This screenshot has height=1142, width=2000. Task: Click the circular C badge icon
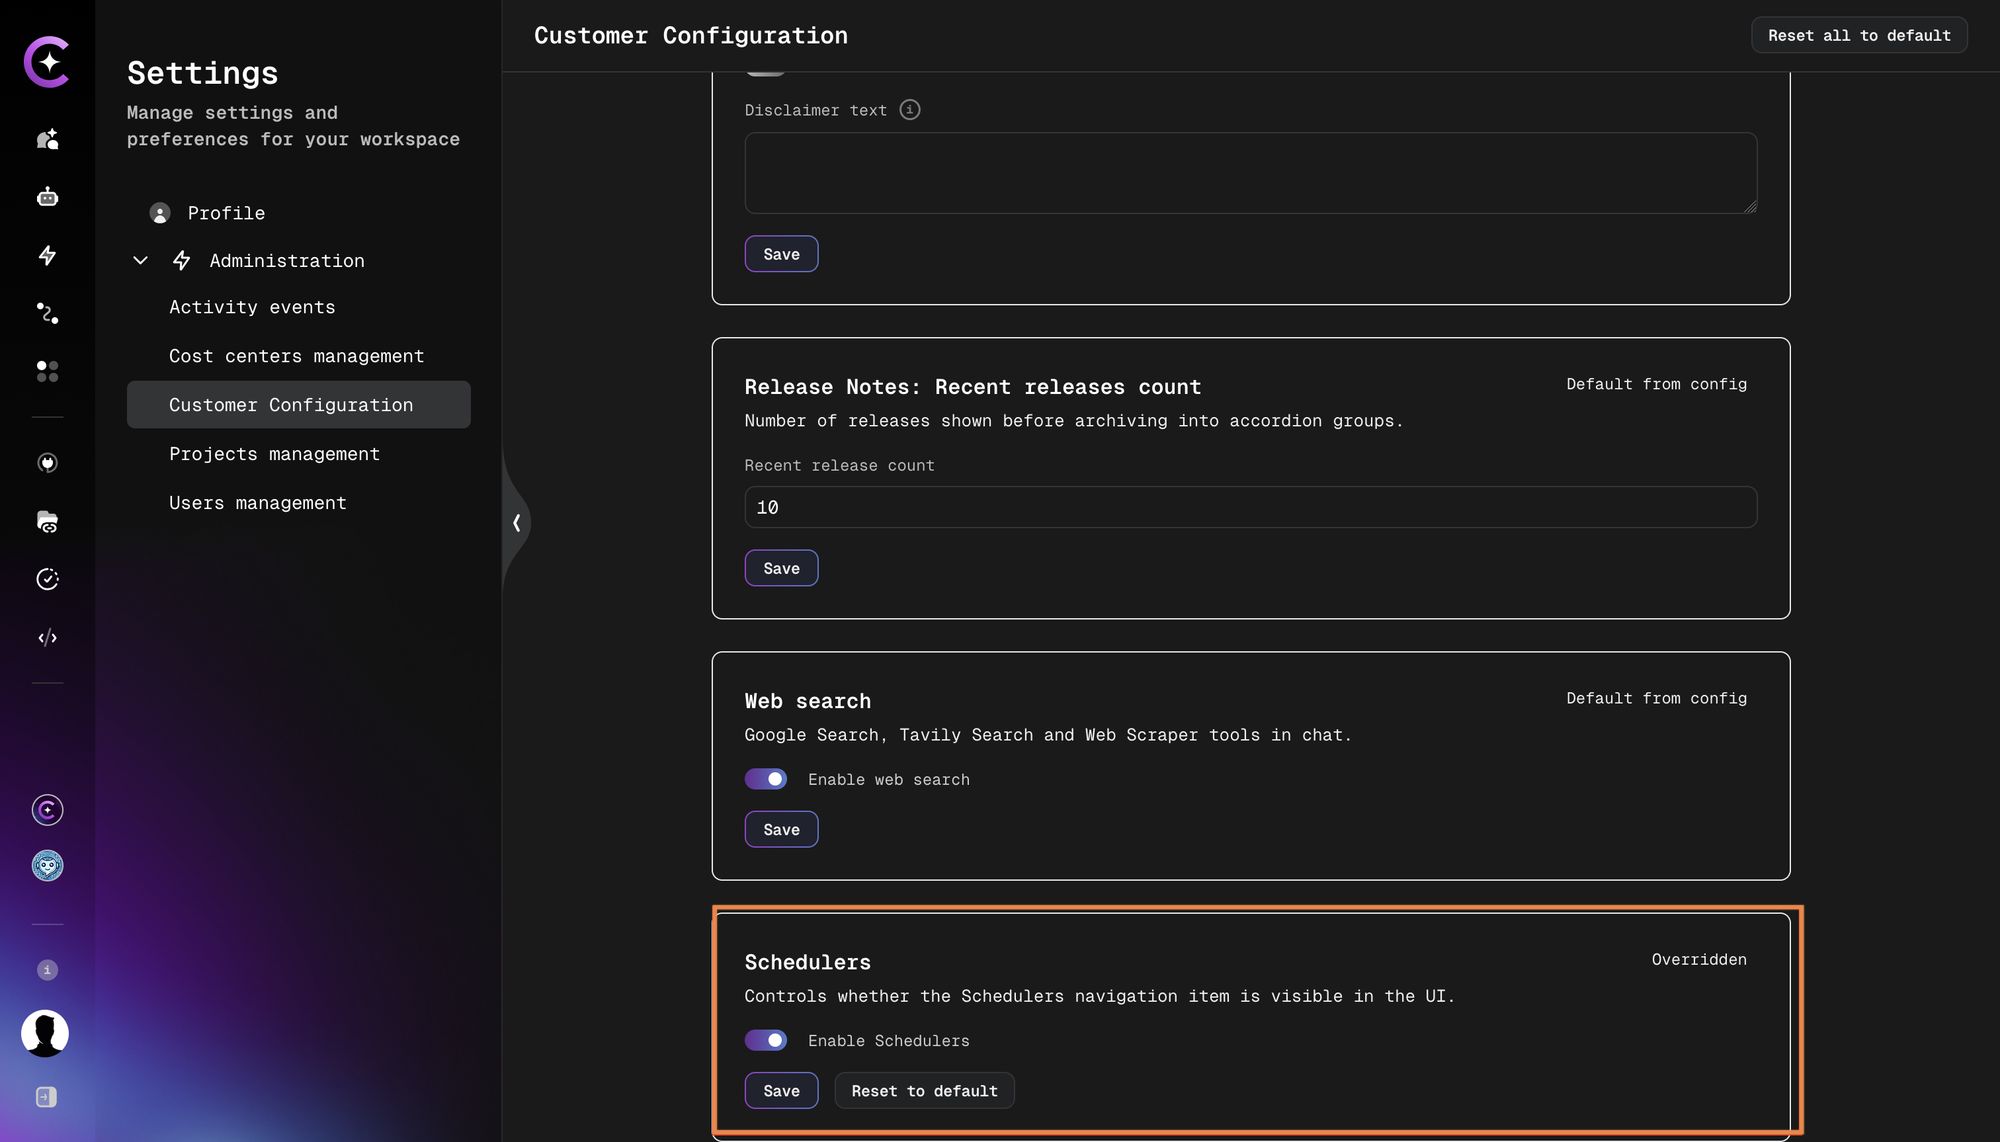point(47,809)
